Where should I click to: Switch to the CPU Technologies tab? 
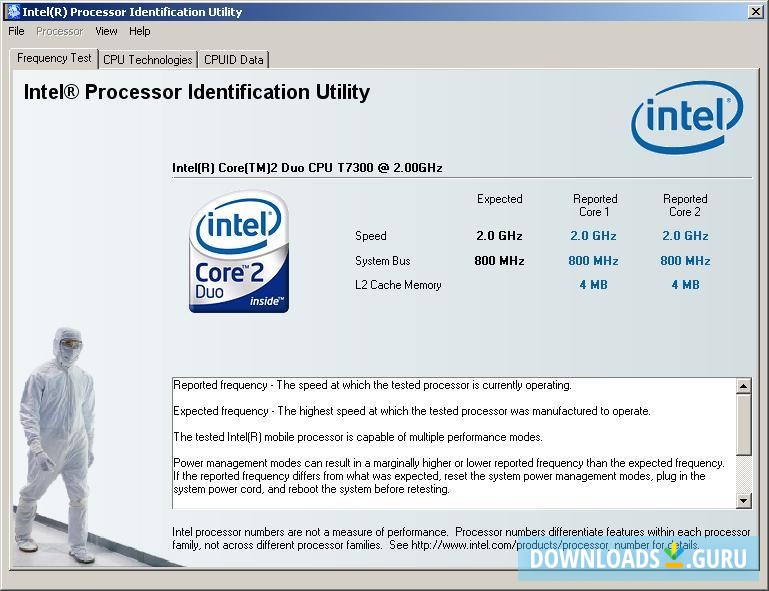(148, 60)
